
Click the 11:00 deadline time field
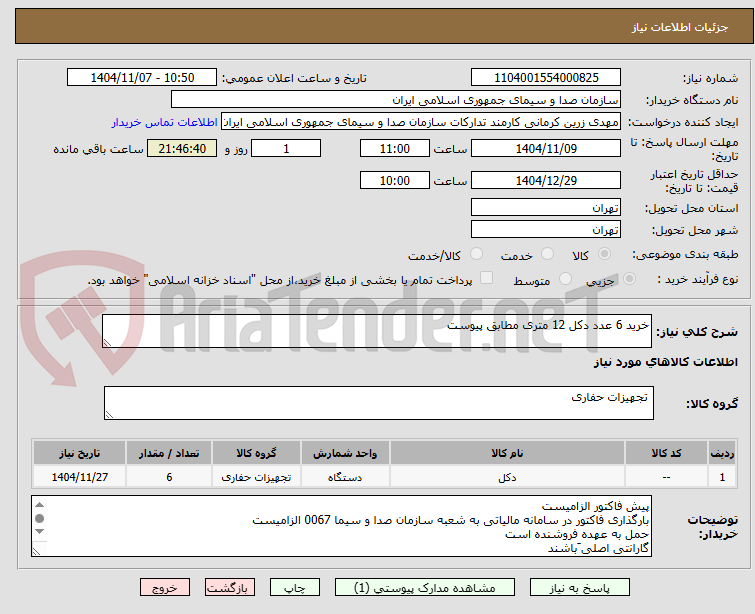(395, 148)
